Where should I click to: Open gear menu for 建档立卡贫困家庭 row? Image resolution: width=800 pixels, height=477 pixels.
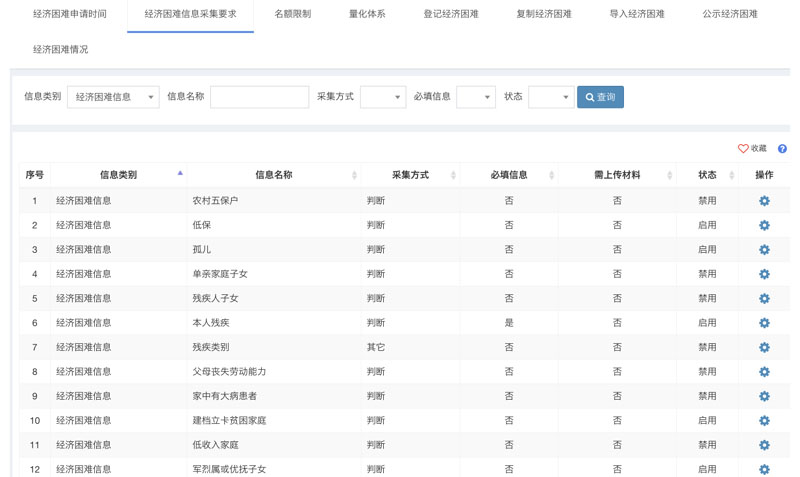[764, 421]
